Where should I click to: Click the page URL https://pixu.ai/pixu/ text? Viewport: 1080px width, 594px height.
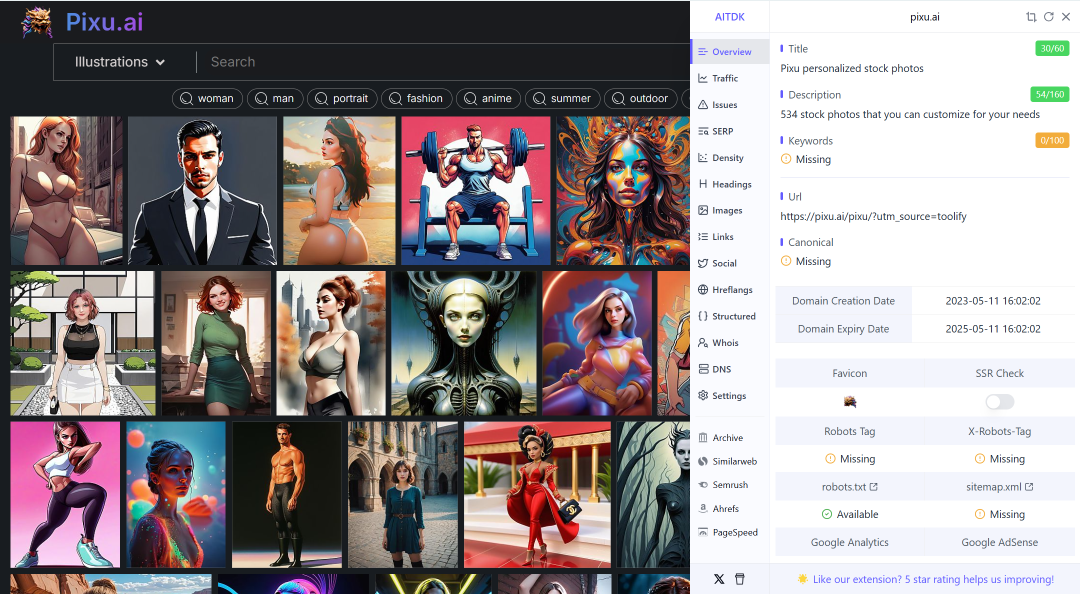(x=873, y=216)
